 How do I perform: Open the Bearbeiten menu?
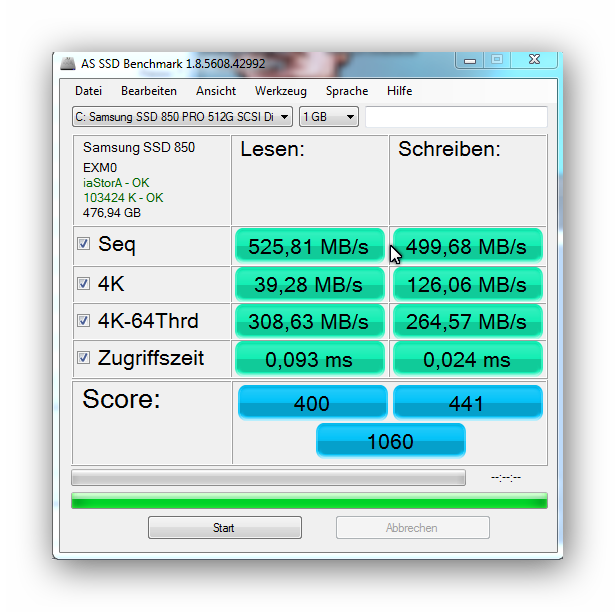[x=149, y=91]
